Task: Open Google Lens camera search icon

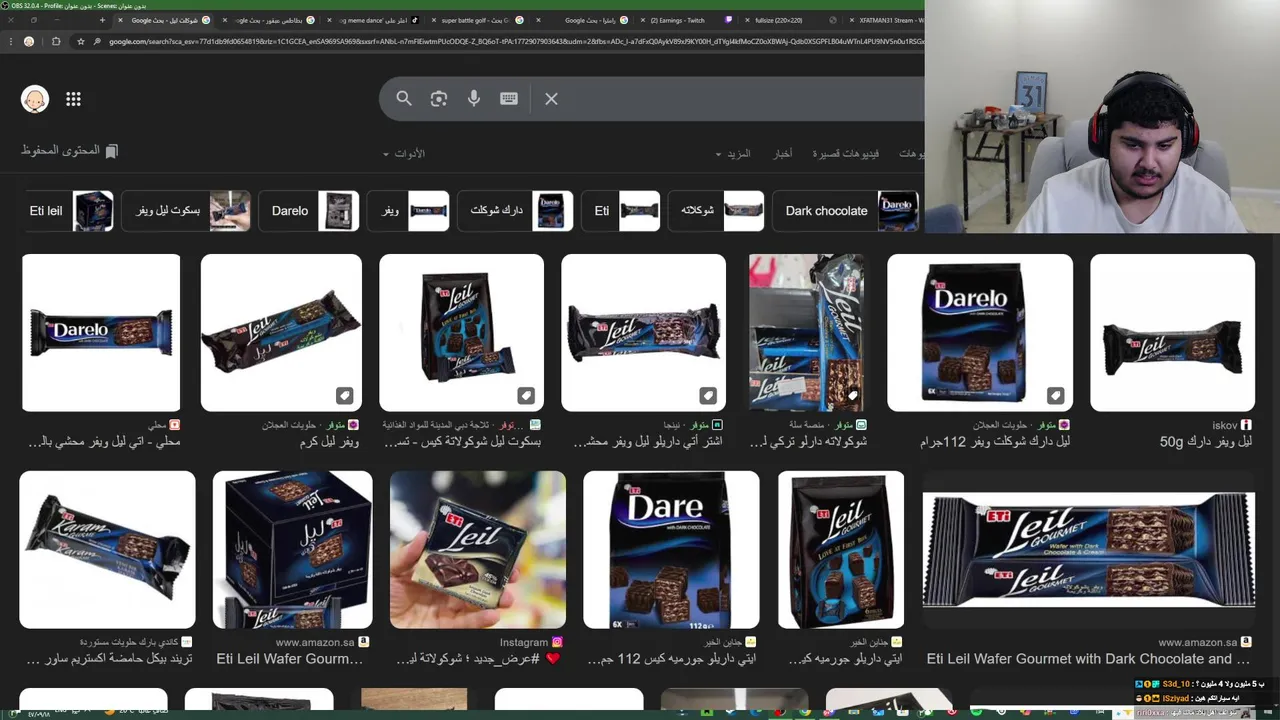Action: coord(439,99)
